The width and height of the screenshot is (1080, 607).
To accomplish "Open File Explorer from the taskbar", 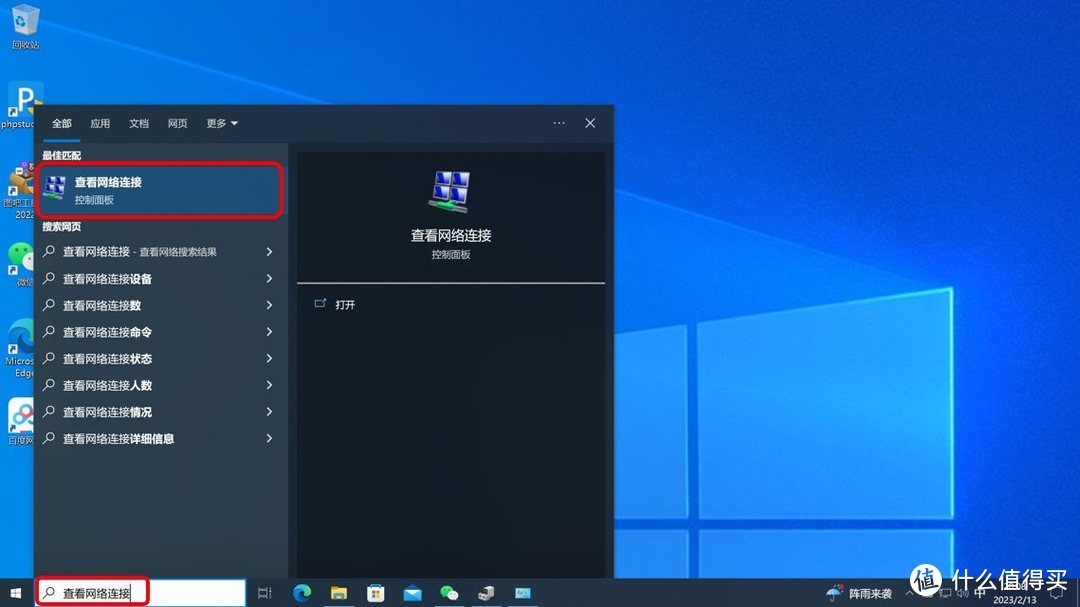I will point(339,593).
